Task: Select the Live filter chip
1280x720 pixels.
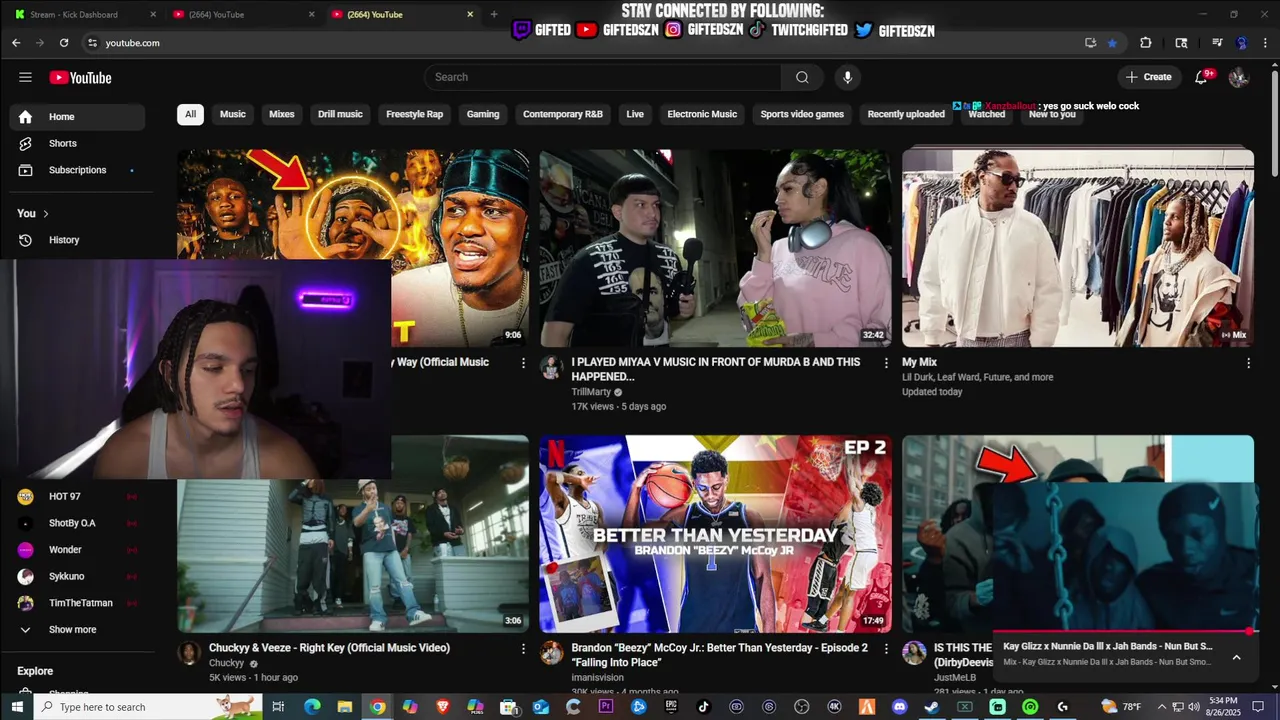Action: pyautogui.click(x=635, y=114)
